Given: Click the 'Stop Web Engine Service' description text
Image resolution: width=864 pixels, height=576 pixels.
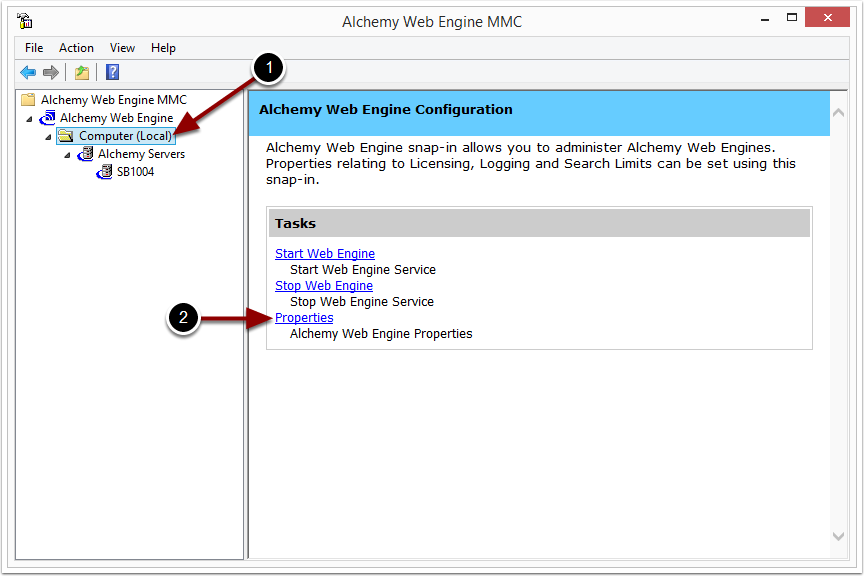Looking at the screenshot, I should tap(362, 302).
